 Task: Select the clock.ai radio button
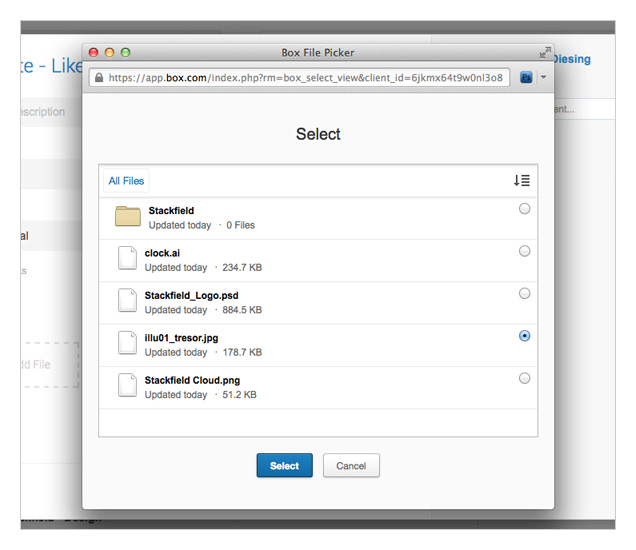pyautogui.click(x=524, y=251)
